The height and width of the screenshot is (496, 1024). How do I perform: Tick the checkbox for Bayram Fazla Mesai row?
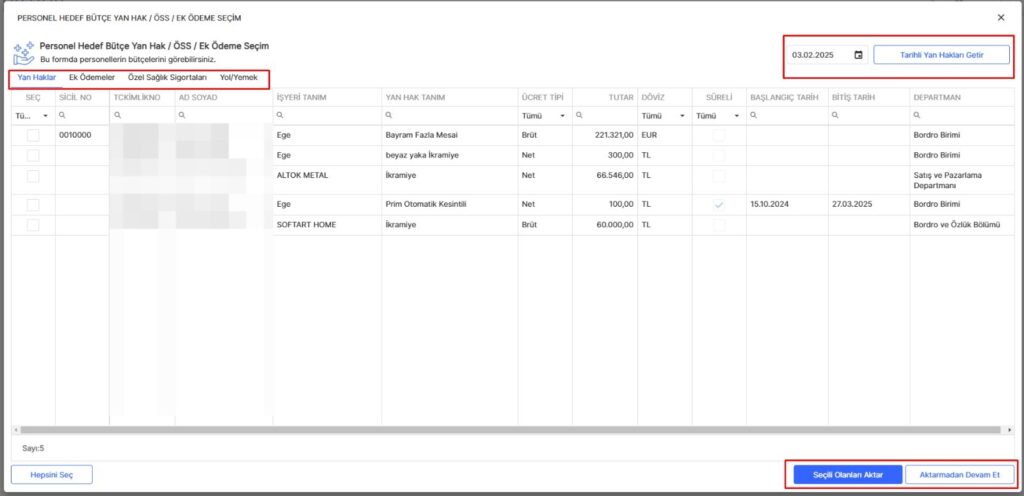[33, 135]
